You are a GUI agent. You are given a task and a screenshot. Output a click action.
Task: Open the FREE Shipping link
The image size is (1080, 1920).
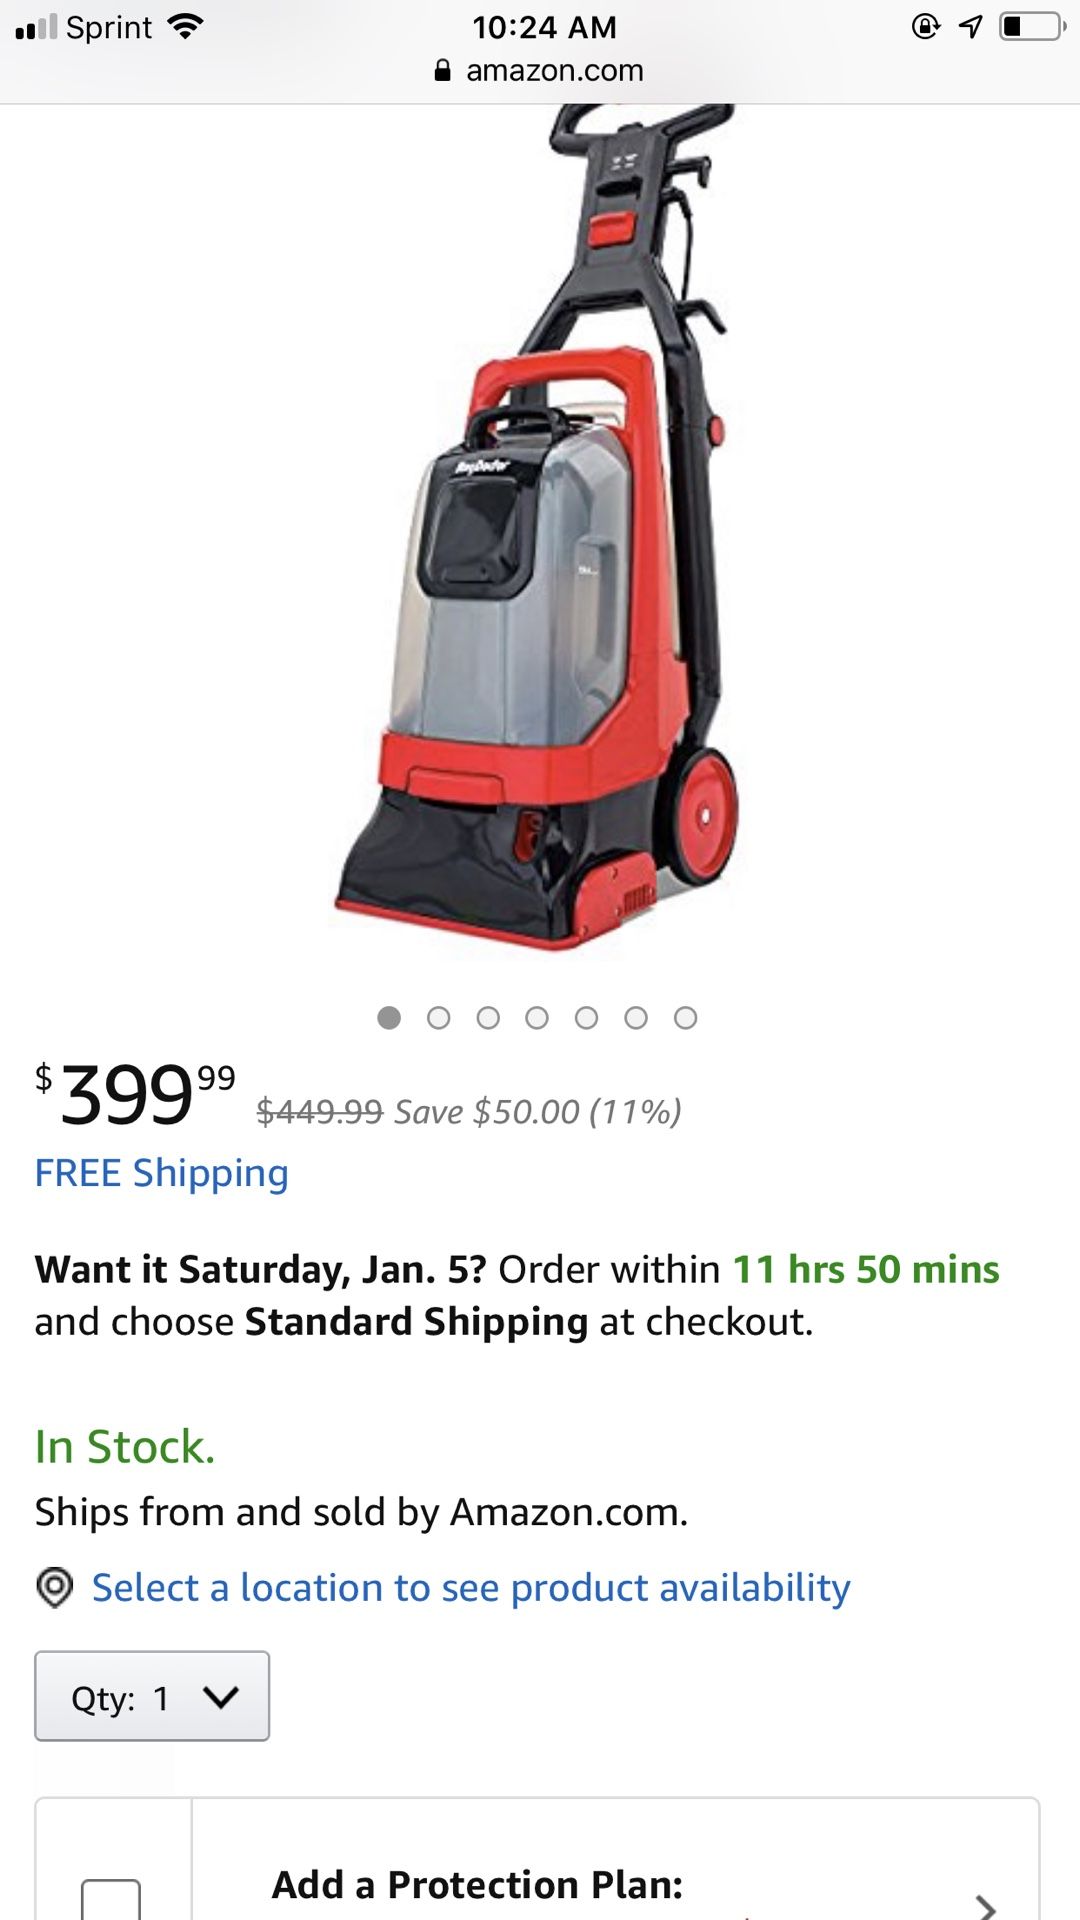tap(160, 1171)
